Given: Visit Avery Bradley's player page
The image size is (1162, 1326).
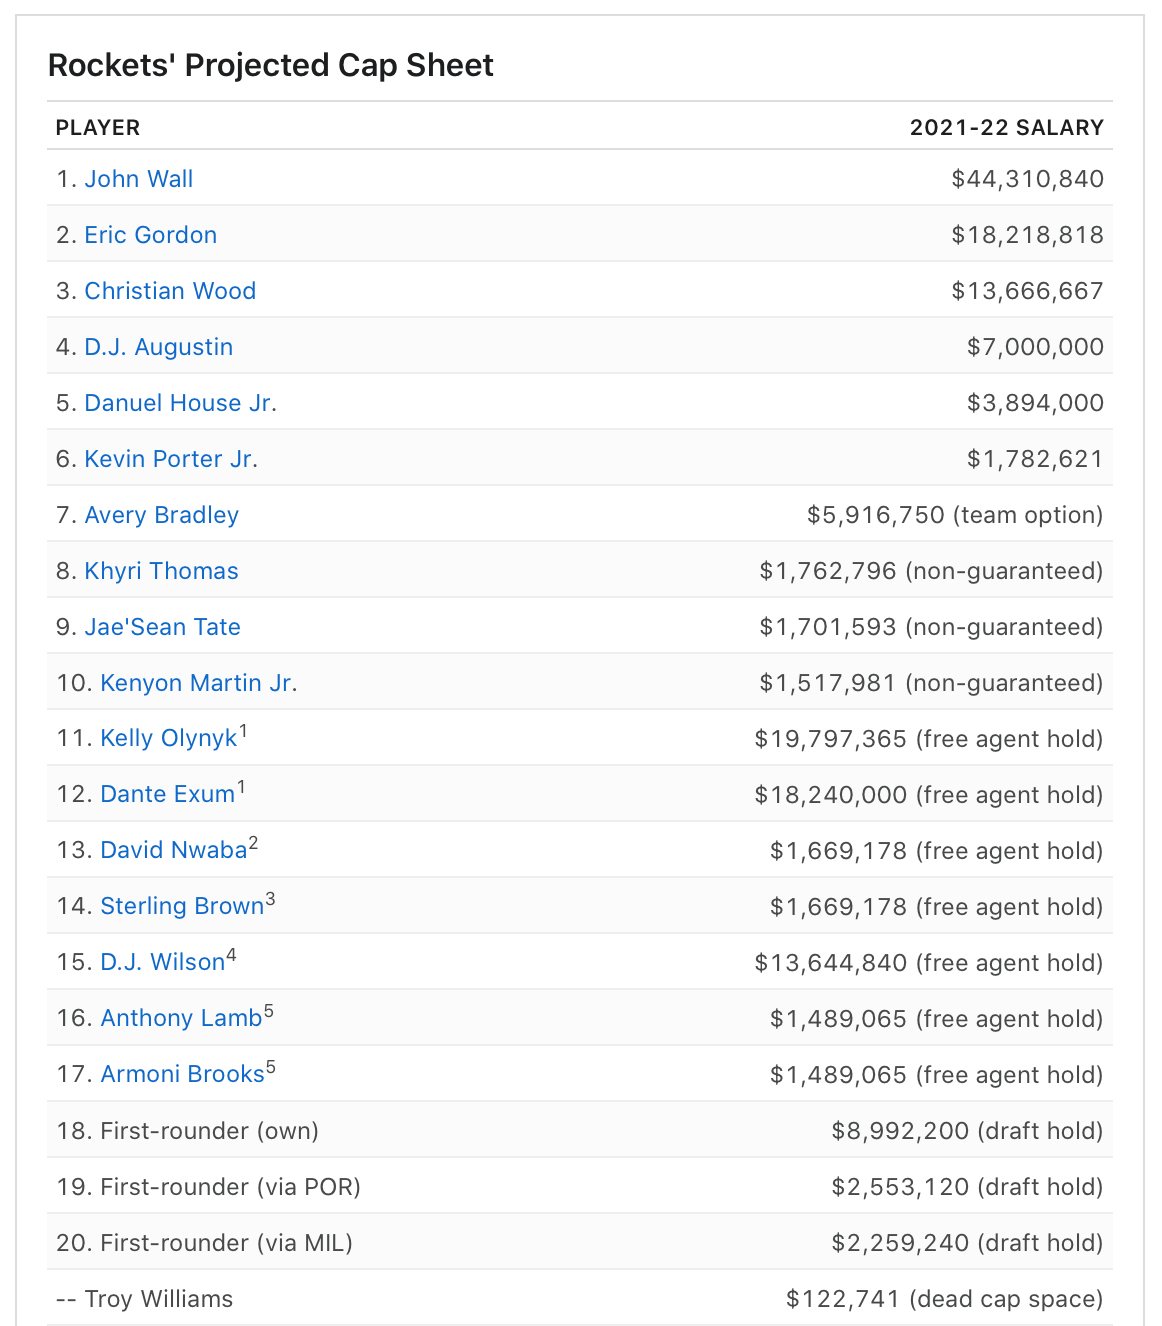Looking at the screenshot, I should point(162,515).
